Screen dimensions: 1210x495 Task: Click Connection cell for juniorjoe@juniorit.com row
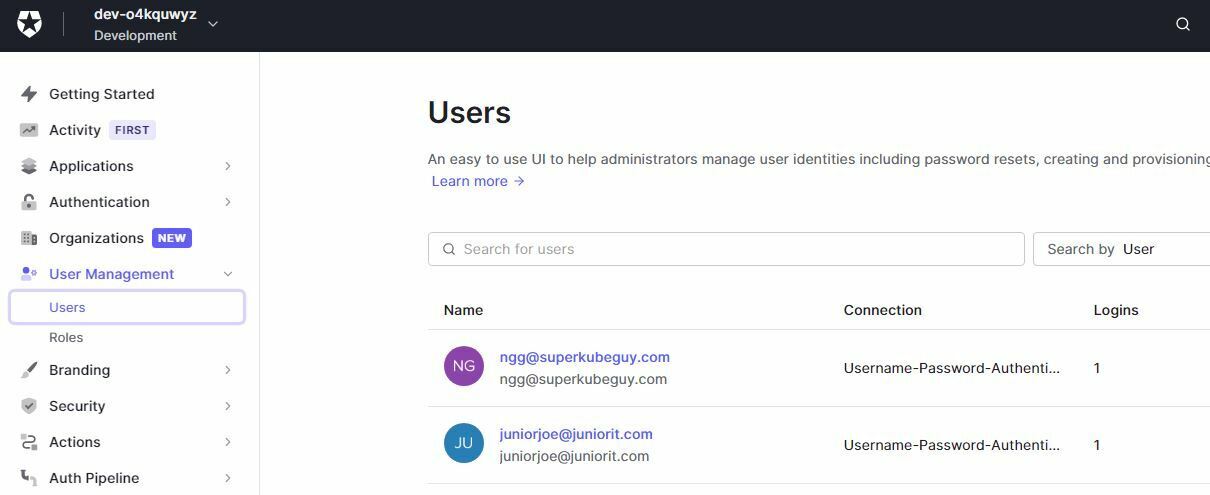point(952,445)
